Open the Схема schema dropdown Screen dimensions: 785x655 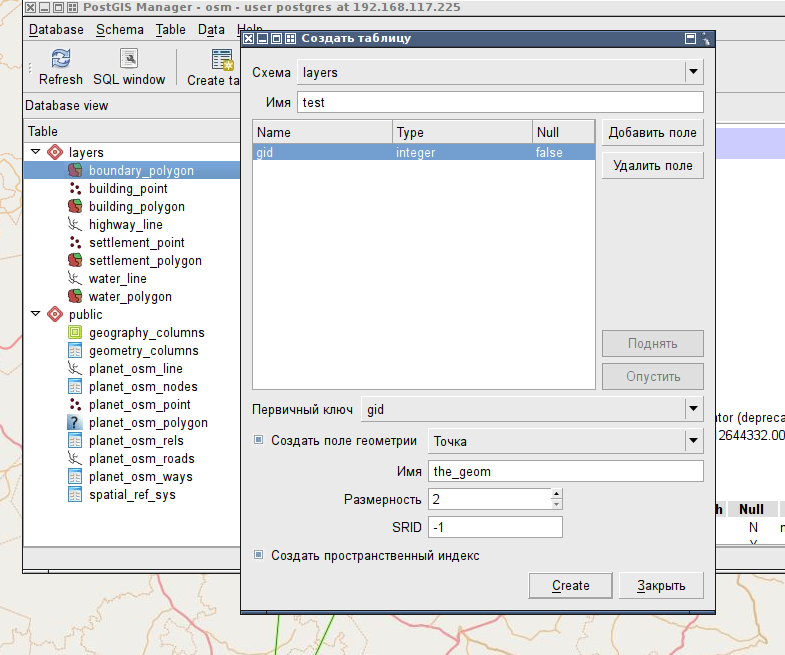click(692, 72)
